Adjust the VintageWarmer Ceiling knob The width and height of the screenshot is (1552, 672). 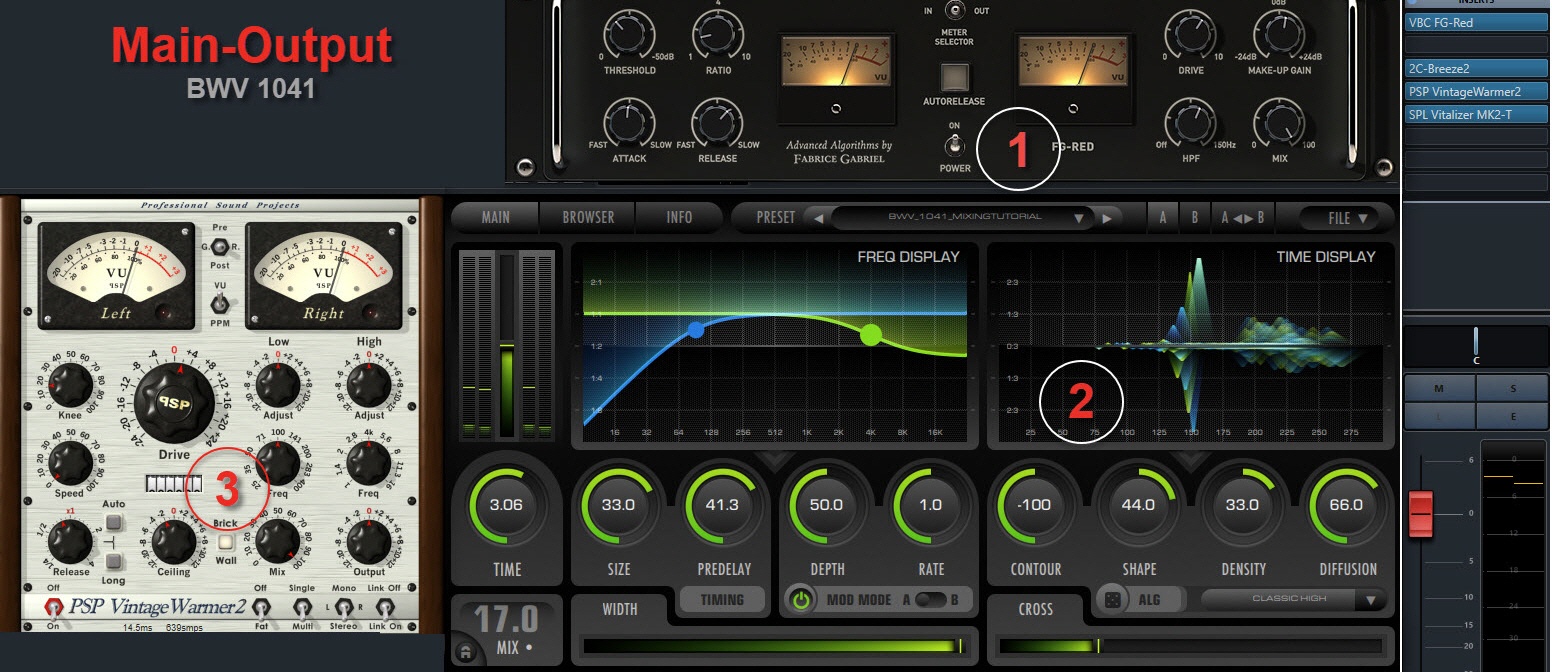[x=173, y=541]
